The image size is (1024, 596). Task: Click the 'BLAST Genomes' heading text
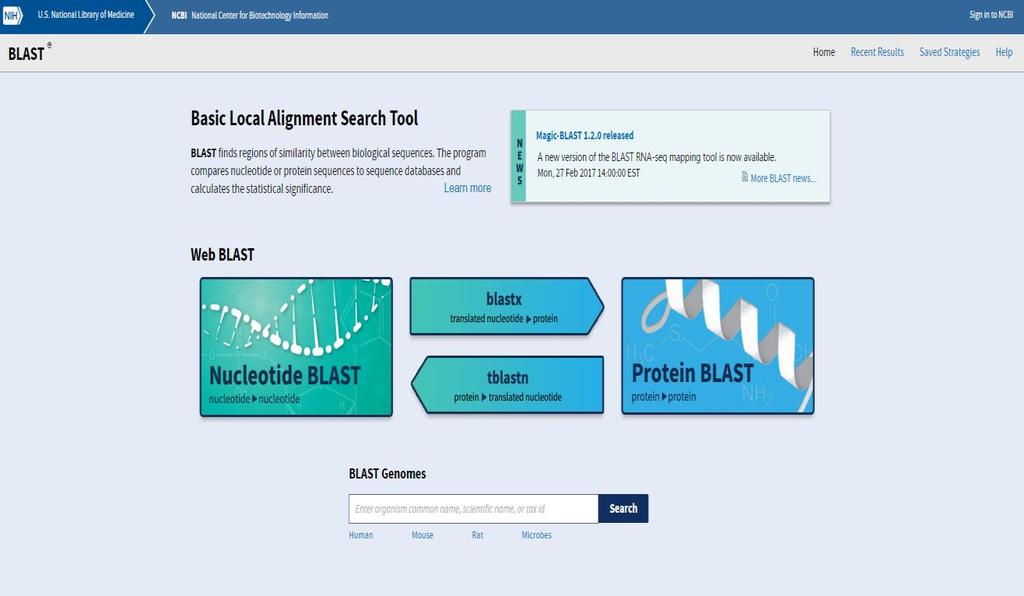click(387, 474)
